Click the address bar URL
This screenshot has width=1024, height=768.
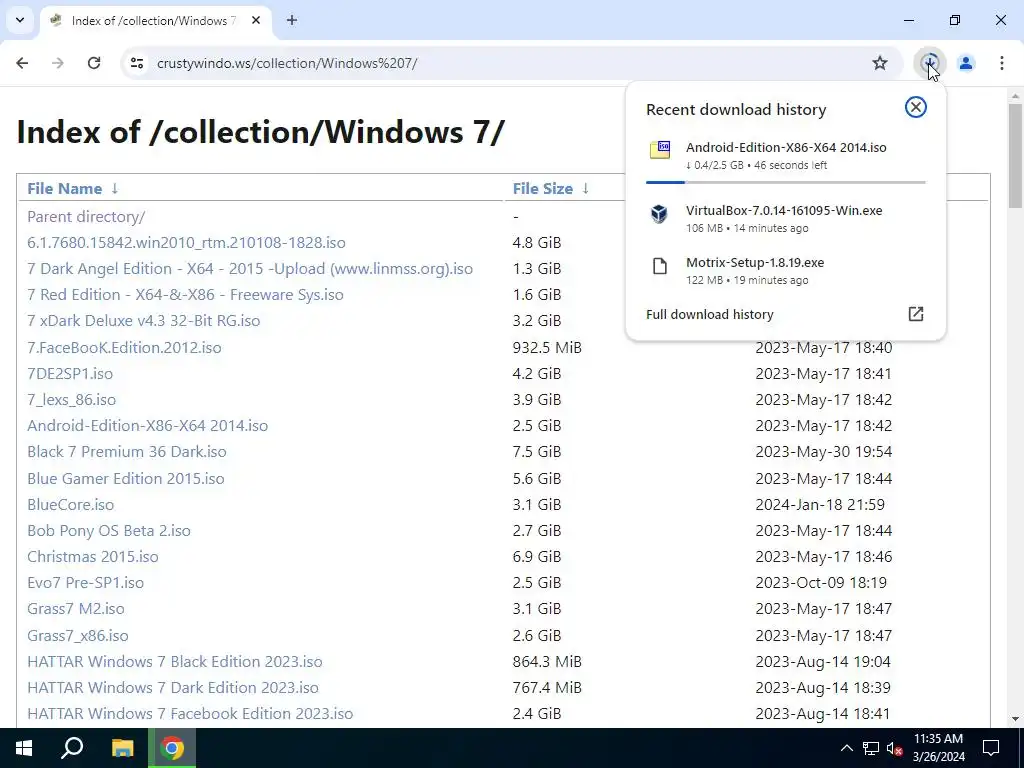point(287,63)
